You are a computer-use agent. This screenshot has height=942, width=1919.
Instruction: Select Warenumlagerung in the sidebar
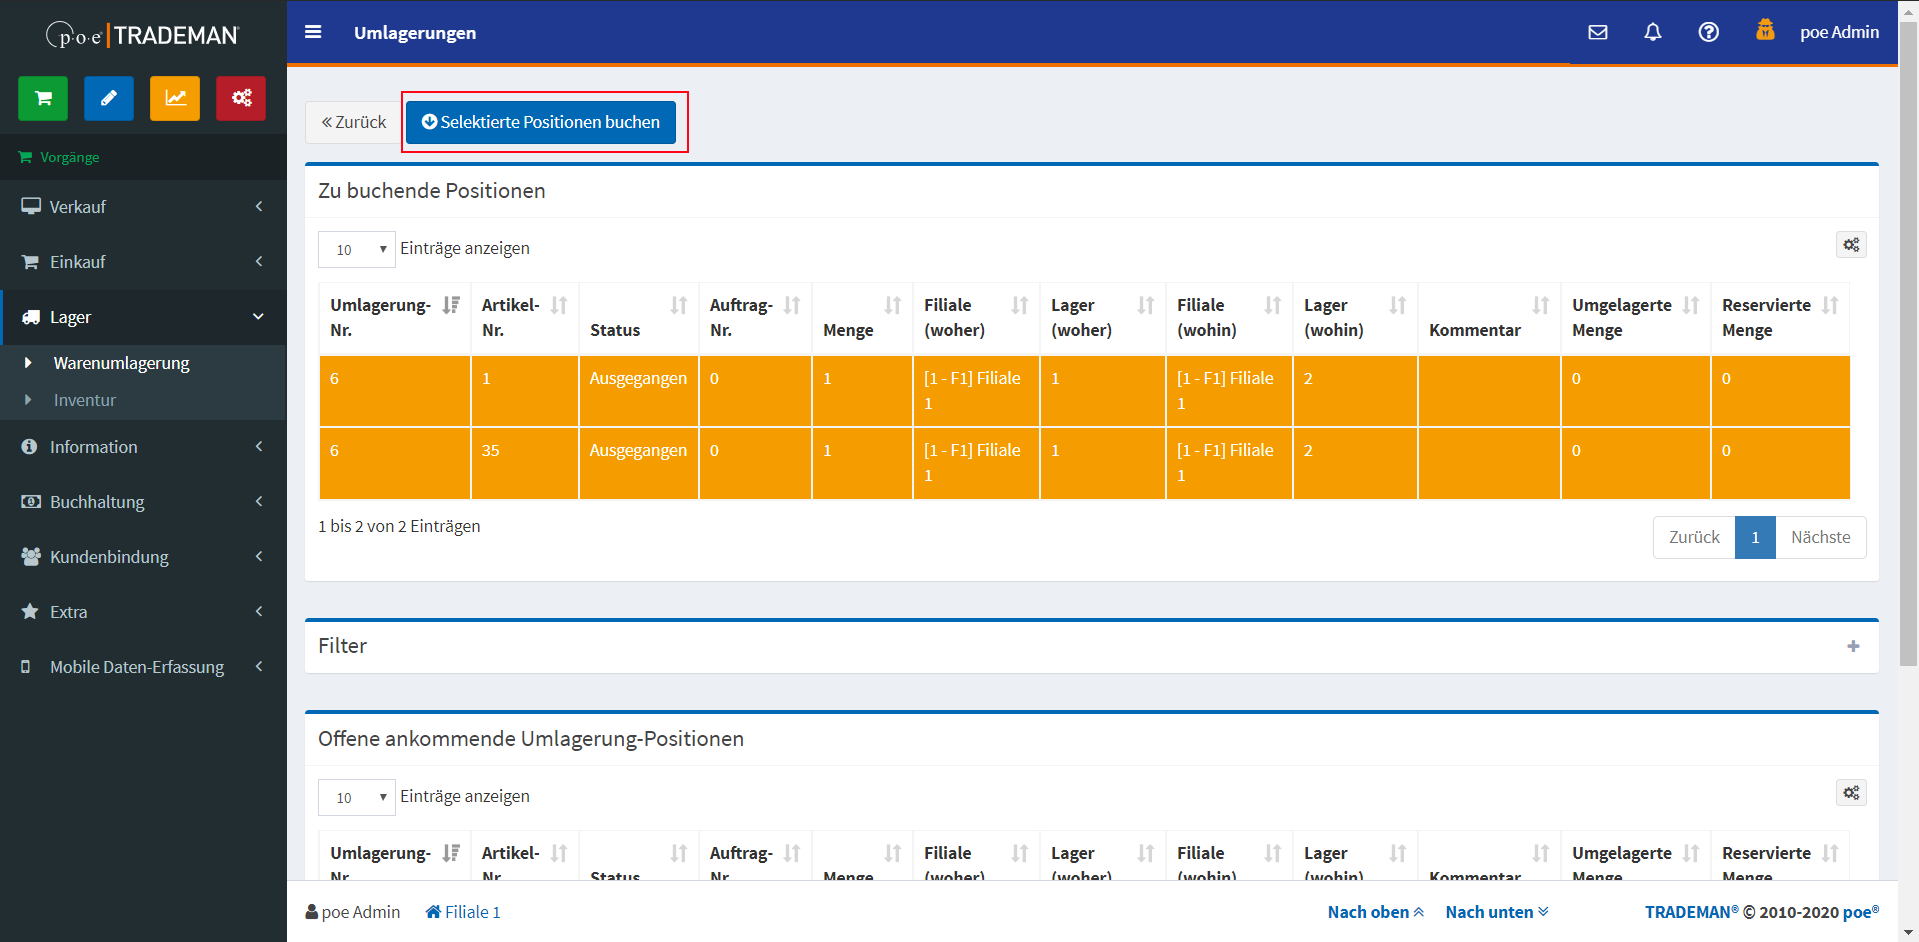[121, 363]
